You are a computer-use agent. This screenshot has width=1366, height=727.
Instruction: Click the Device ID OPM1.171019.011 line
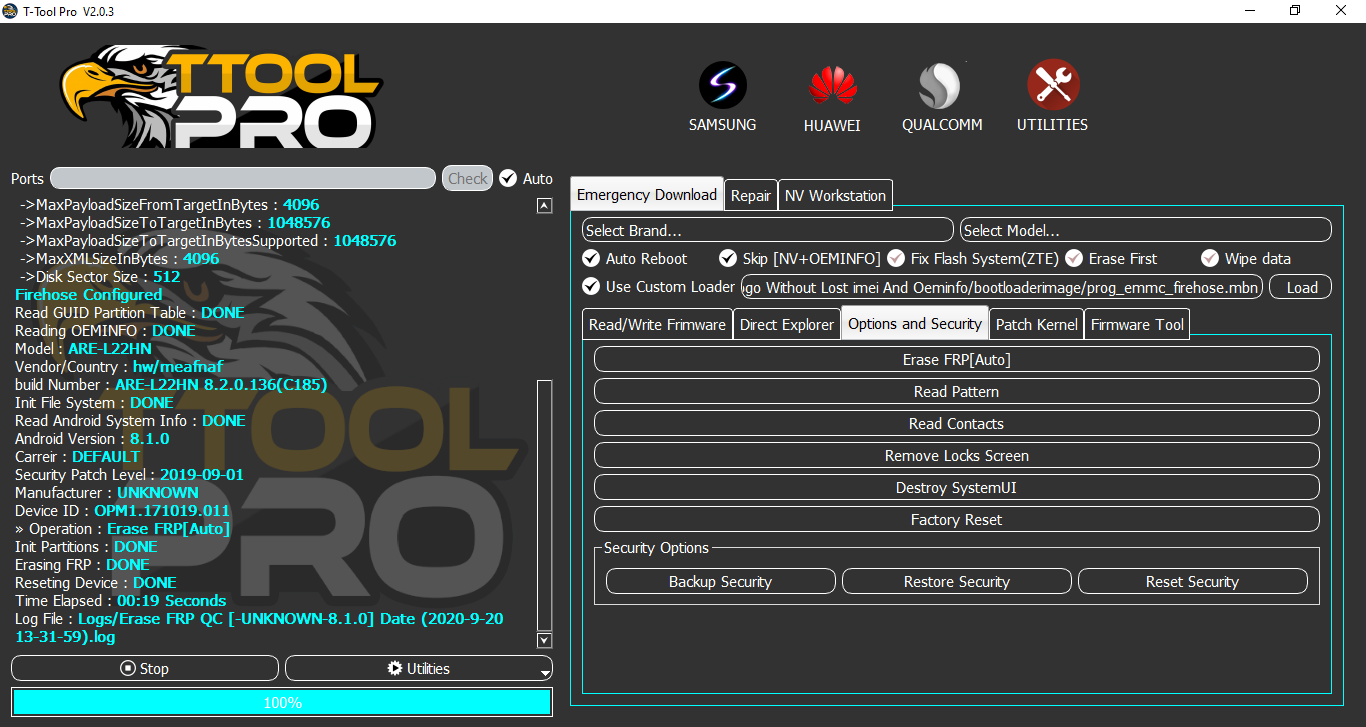click(122, 511)
